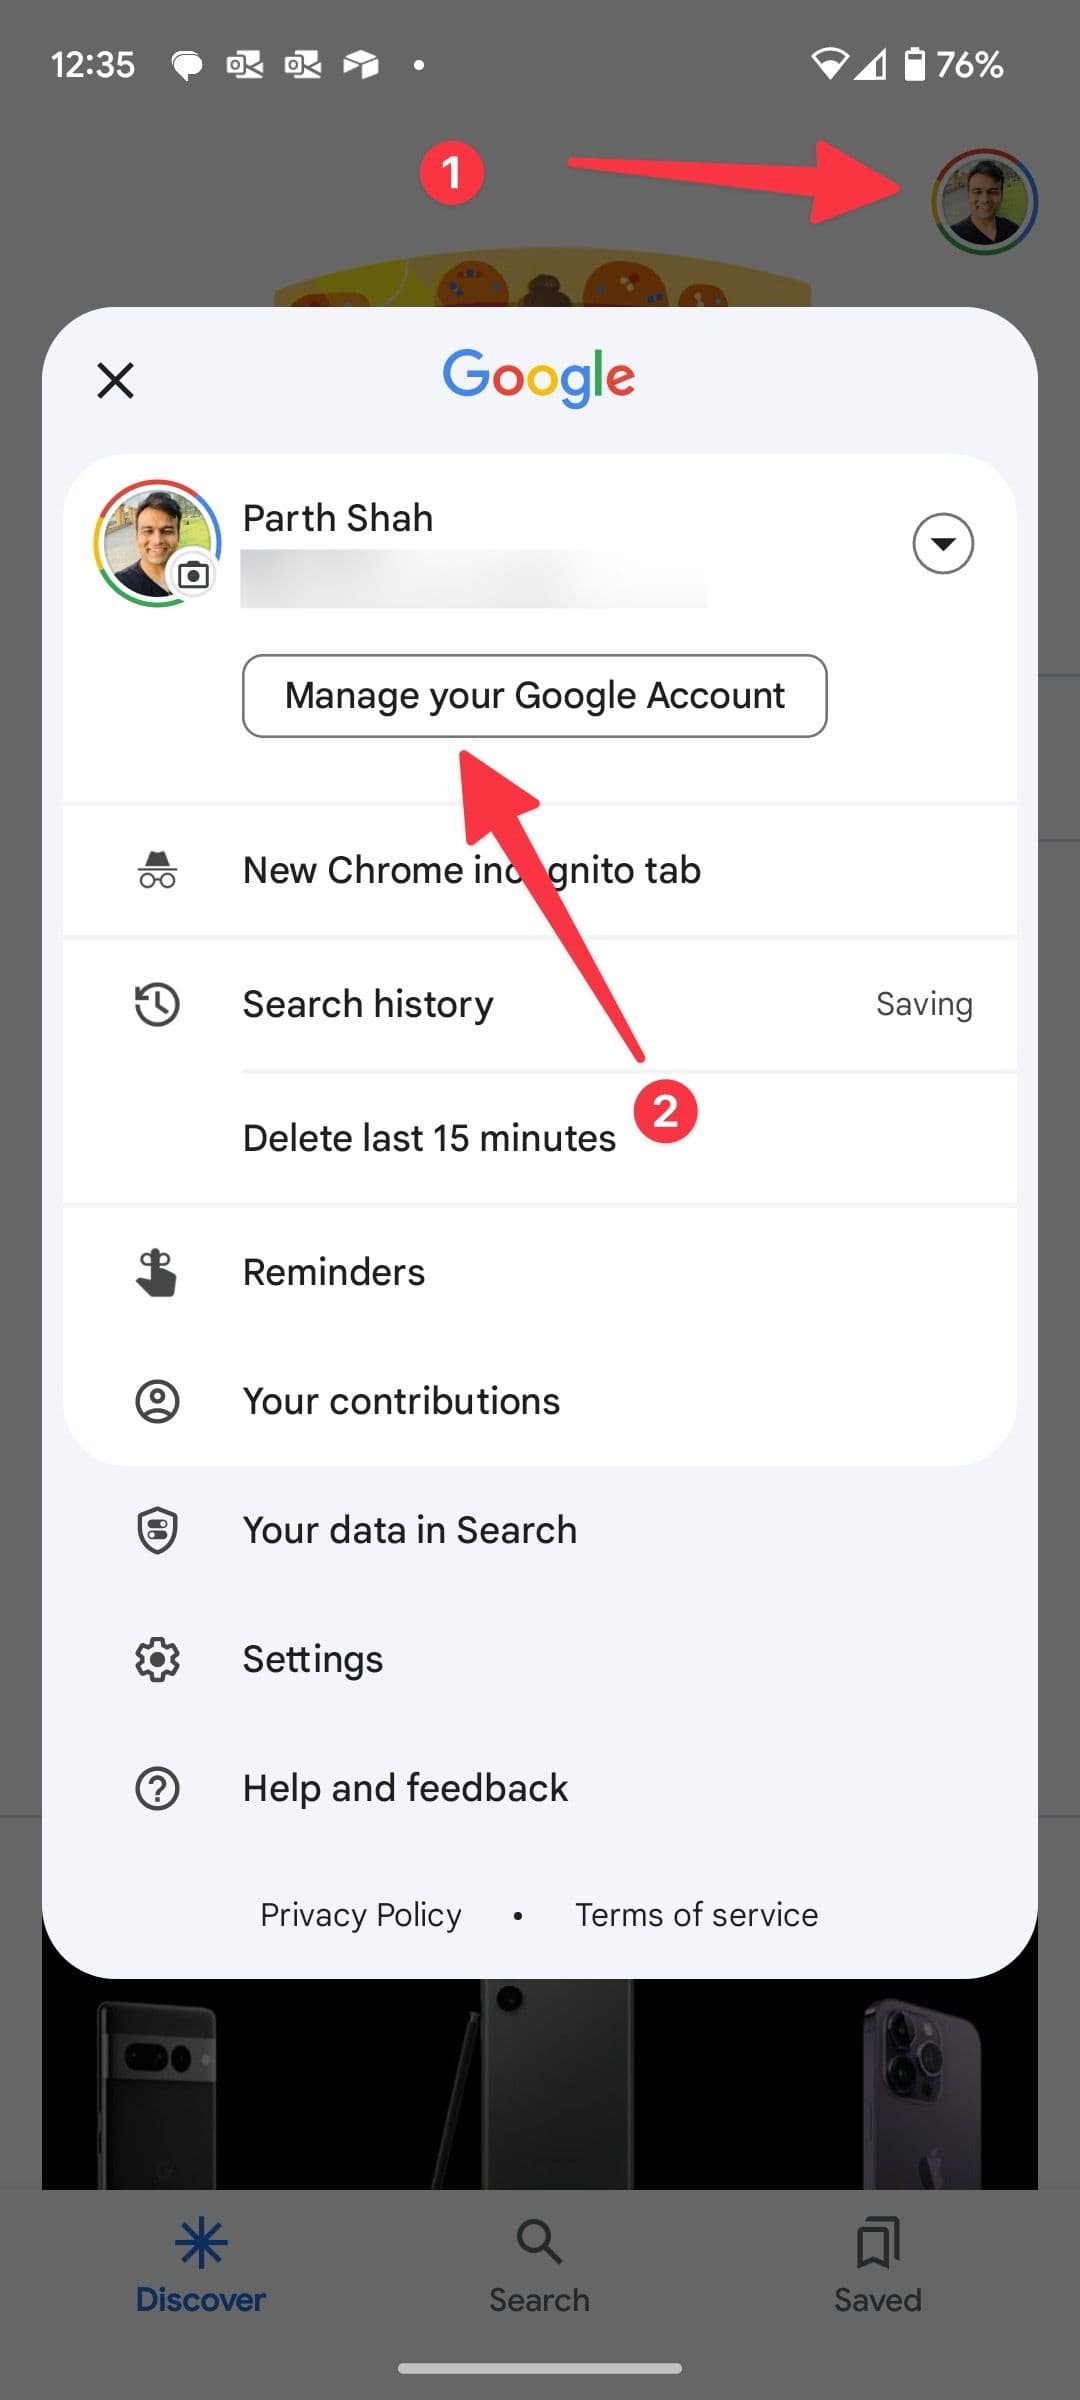
Task: Tap the Reminders hand icon
Action: coord(157,1271)
